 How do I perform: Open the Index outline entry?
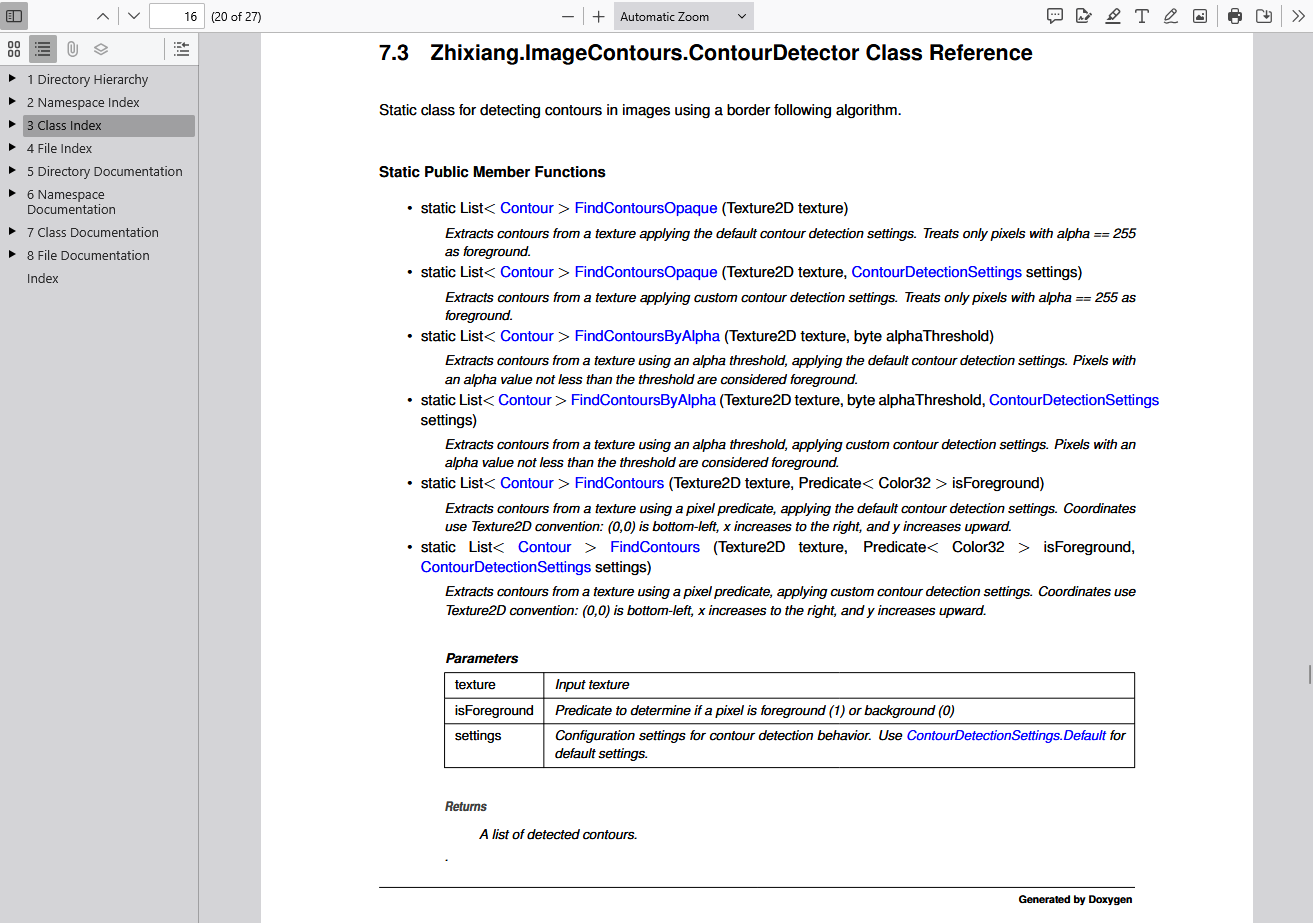click(x=43, y=278)
